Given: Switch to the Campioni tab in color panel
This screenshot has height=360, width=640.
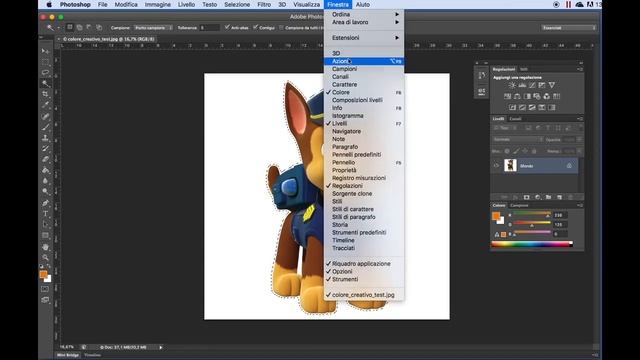Looking at the screenshot, I should point(520,205).
